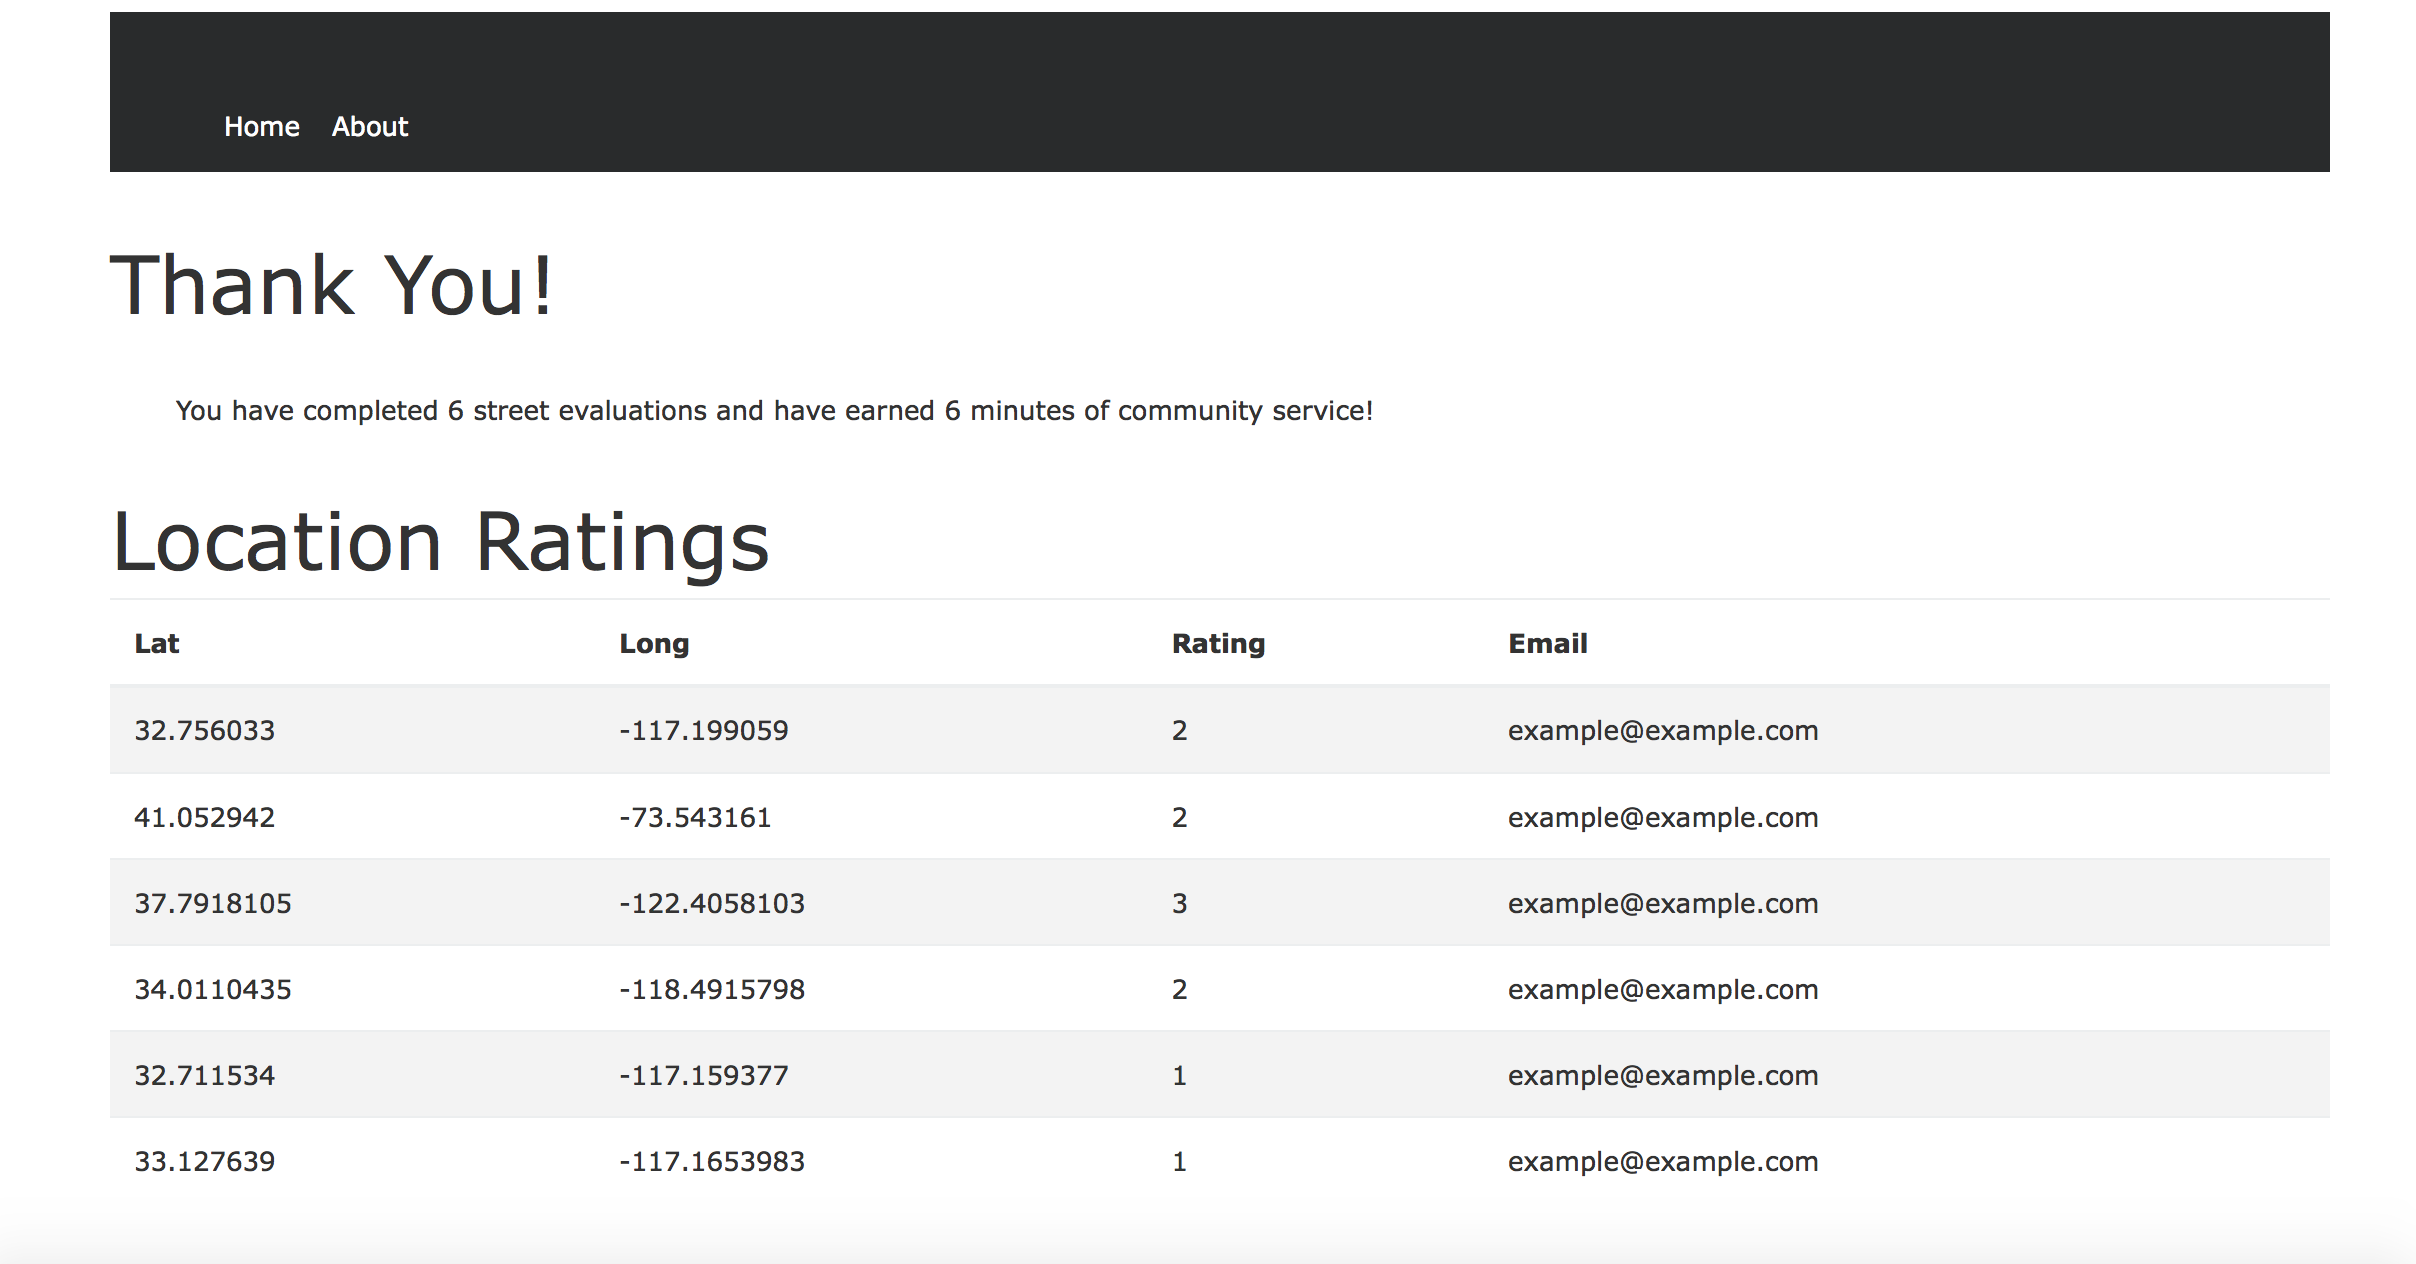
Task: Click latitude value 37.7918105
Action: point(213,904)
